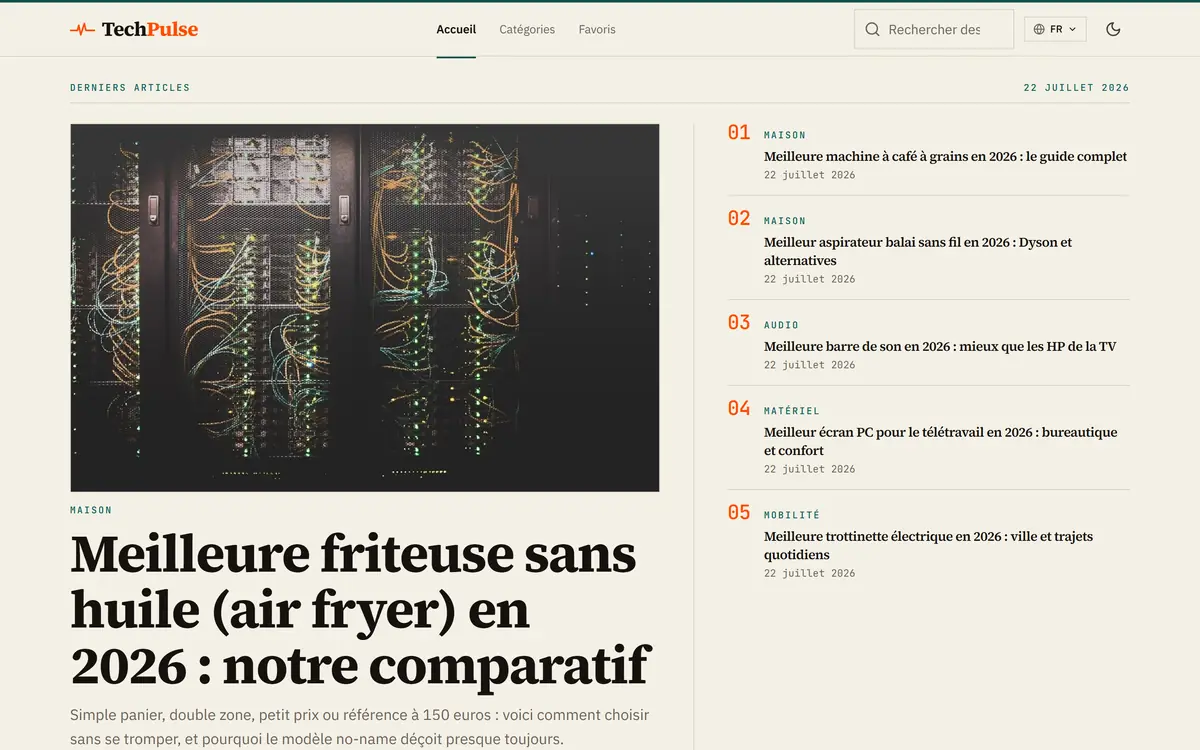Click the number 01 ranking marker
This screenshot has height=750, width=1200.
click(739, 132)
